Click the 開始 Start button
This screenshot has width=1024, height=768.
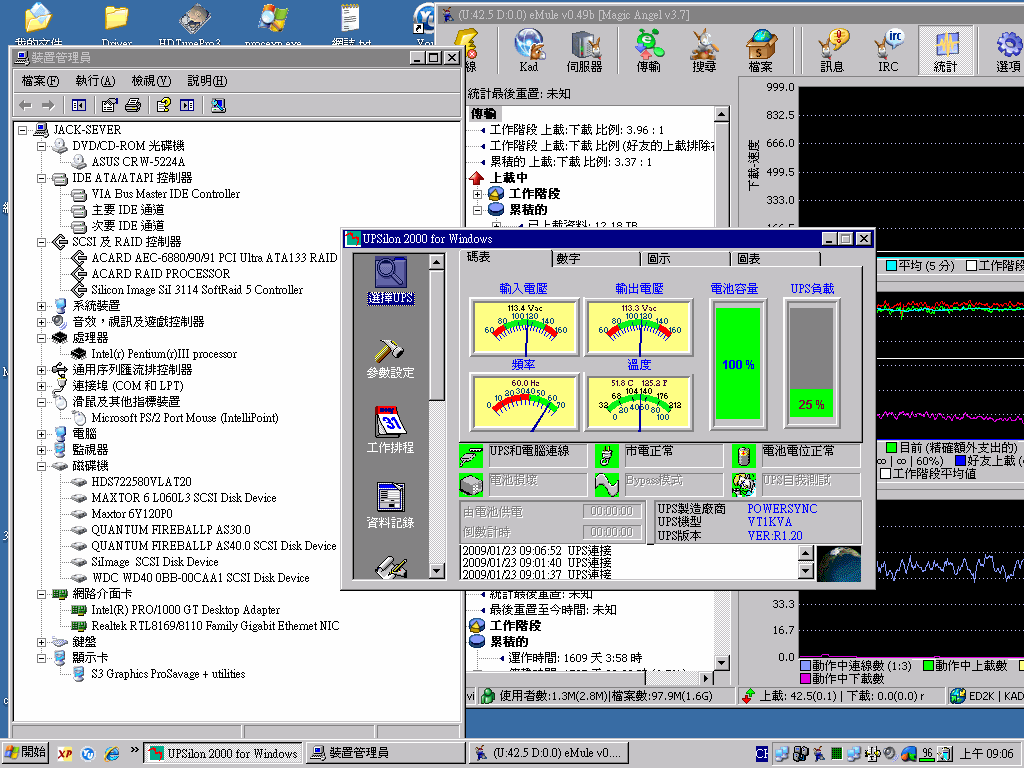click(x=25, y=752)
